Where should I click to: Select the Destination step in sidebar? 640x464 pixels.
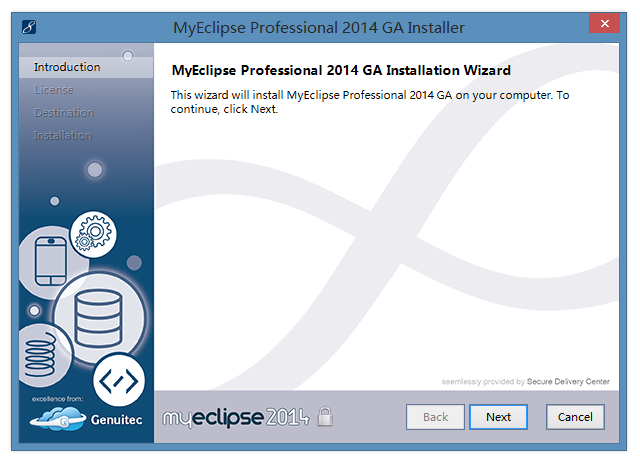coord(64,113)
